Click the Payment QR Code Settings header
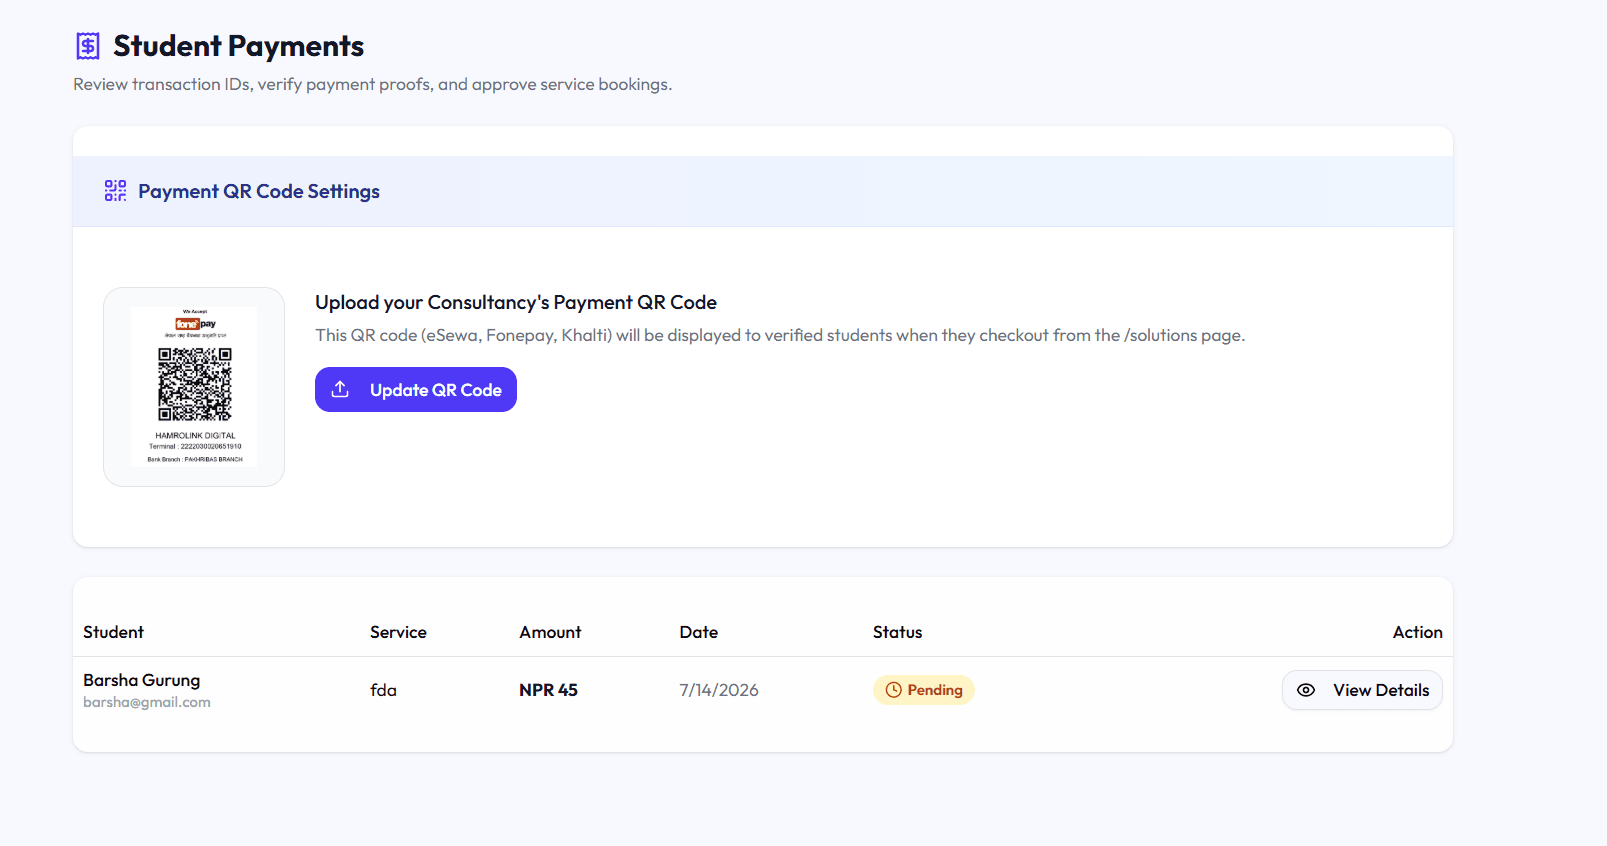This screenshot has height=846, width=1607. coord(259,191)
